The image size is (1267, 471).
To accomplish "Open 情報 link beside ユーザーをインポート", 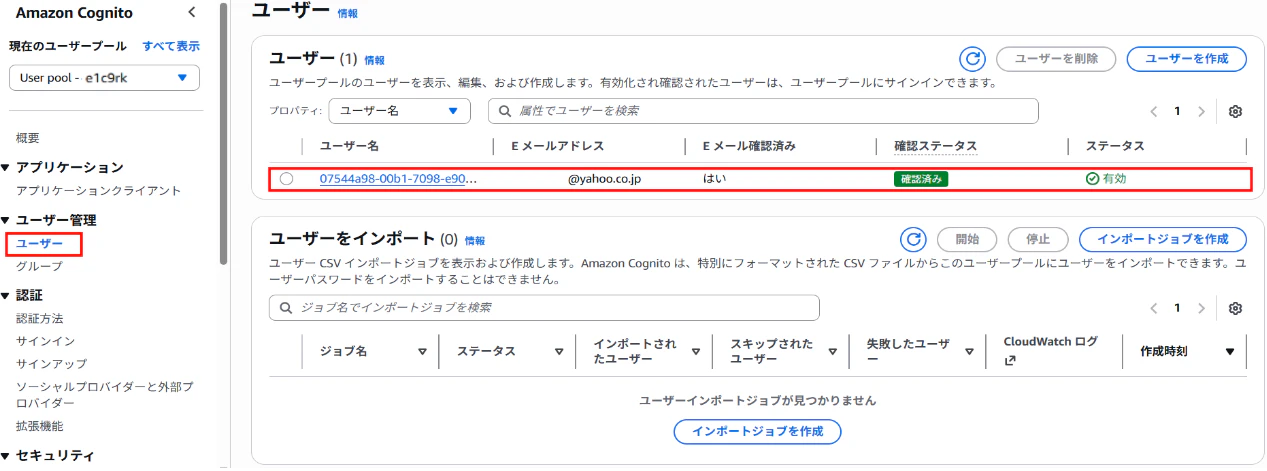I will pos(474,240).
